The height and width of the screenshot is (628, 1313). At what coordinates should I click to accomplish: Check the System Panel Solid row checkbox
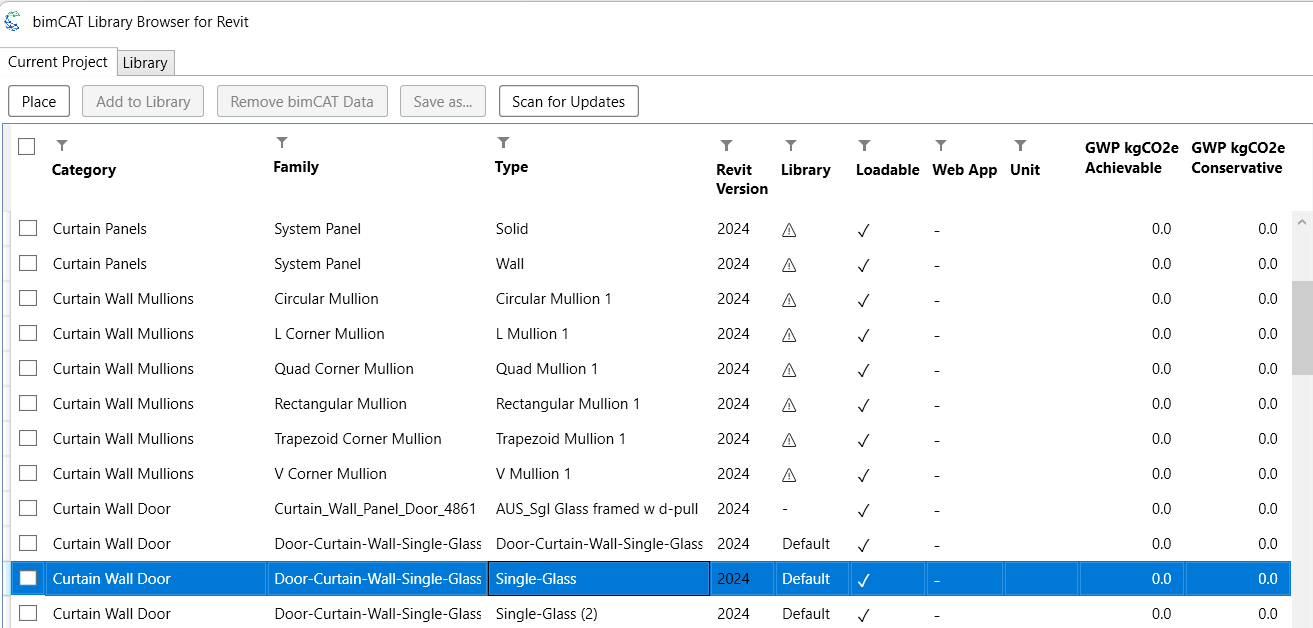click(28, 229)
